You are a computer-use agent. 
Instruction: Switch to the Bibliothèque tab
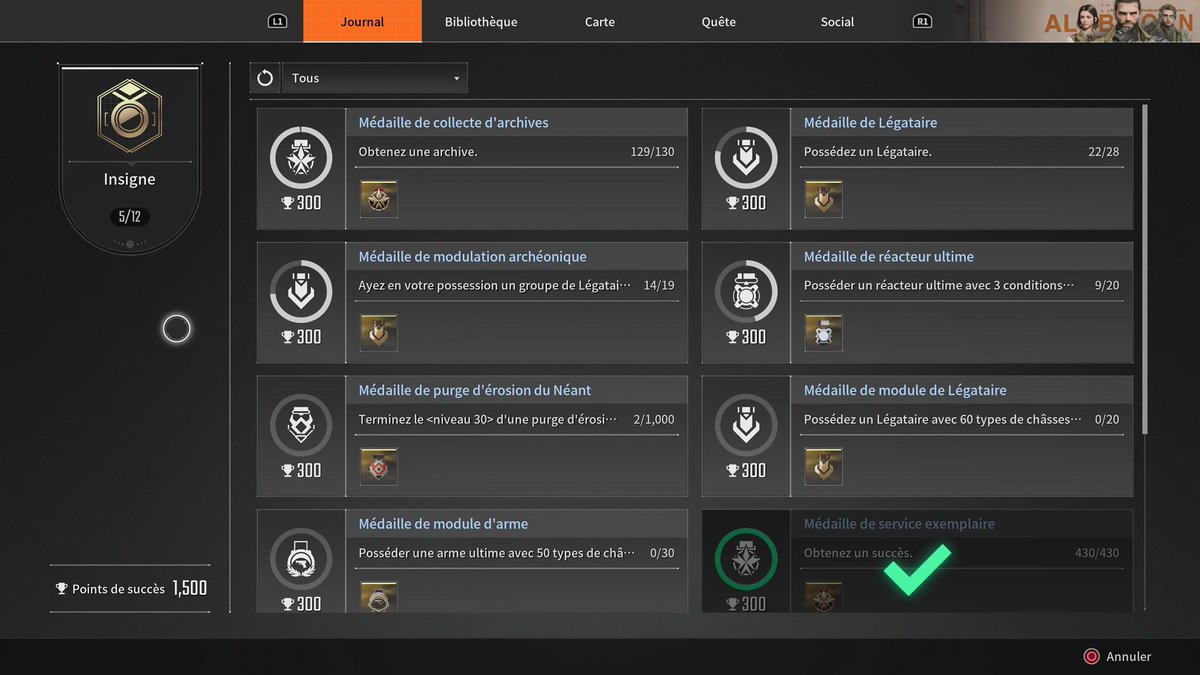[481, 22]
